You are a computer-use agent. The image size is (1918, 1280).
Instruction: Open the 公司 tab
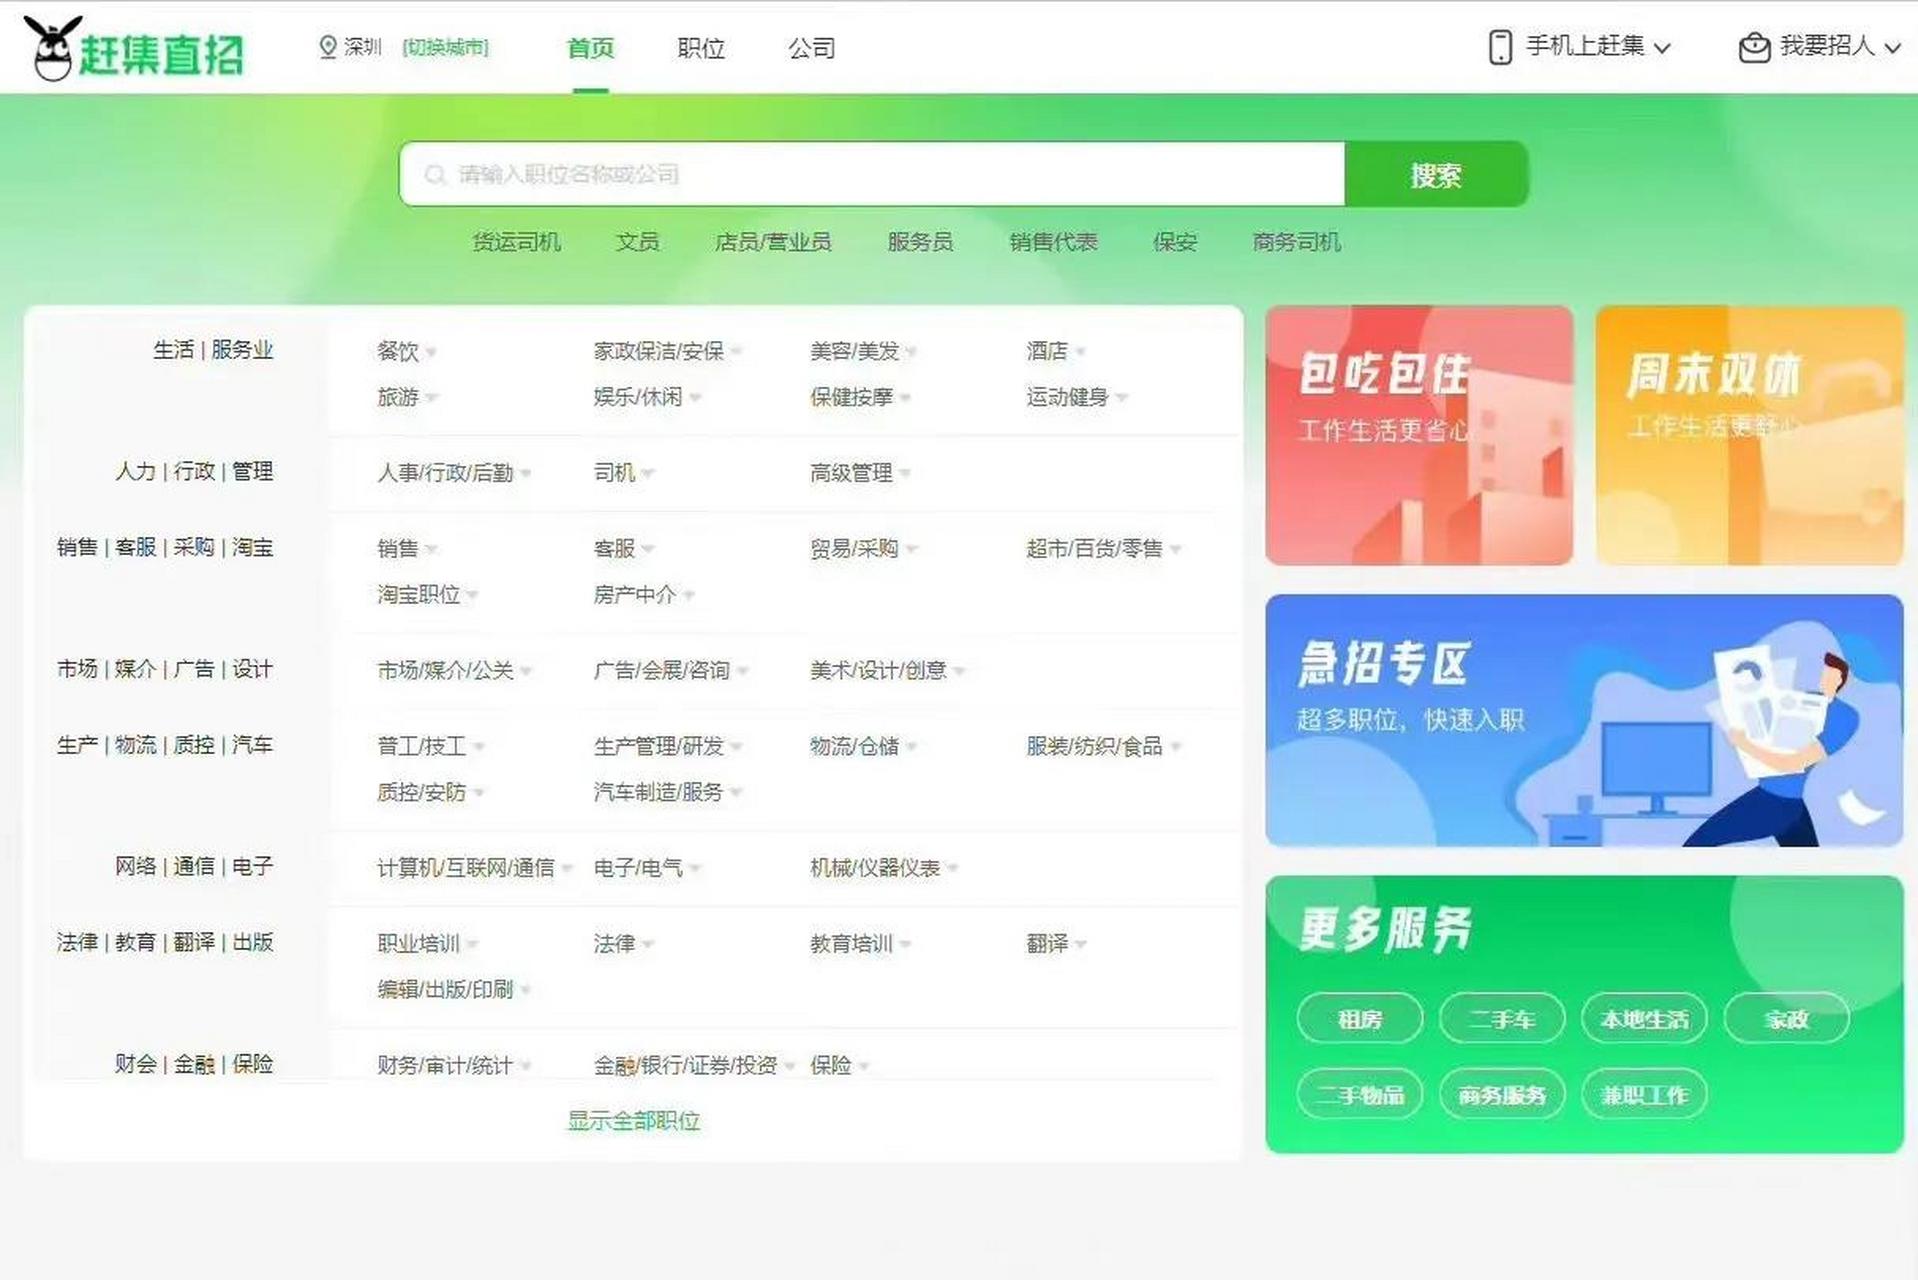coord(811,48)
